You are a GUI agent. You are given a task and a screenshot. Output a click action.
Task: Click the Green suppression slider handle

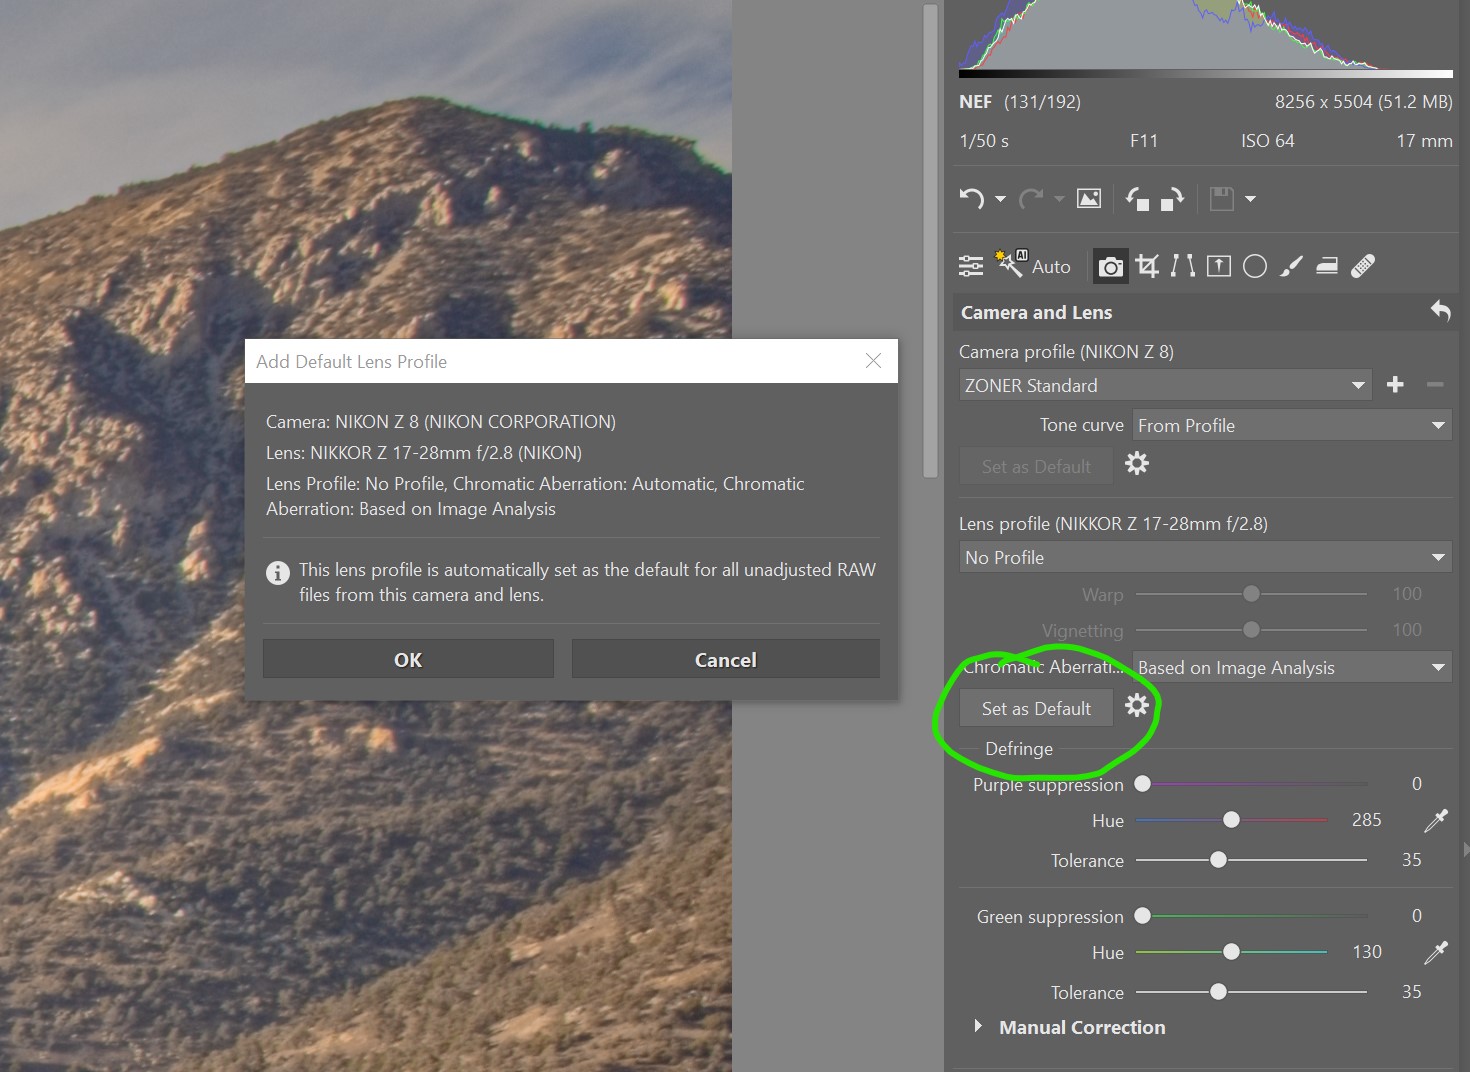pos(1142,915)
